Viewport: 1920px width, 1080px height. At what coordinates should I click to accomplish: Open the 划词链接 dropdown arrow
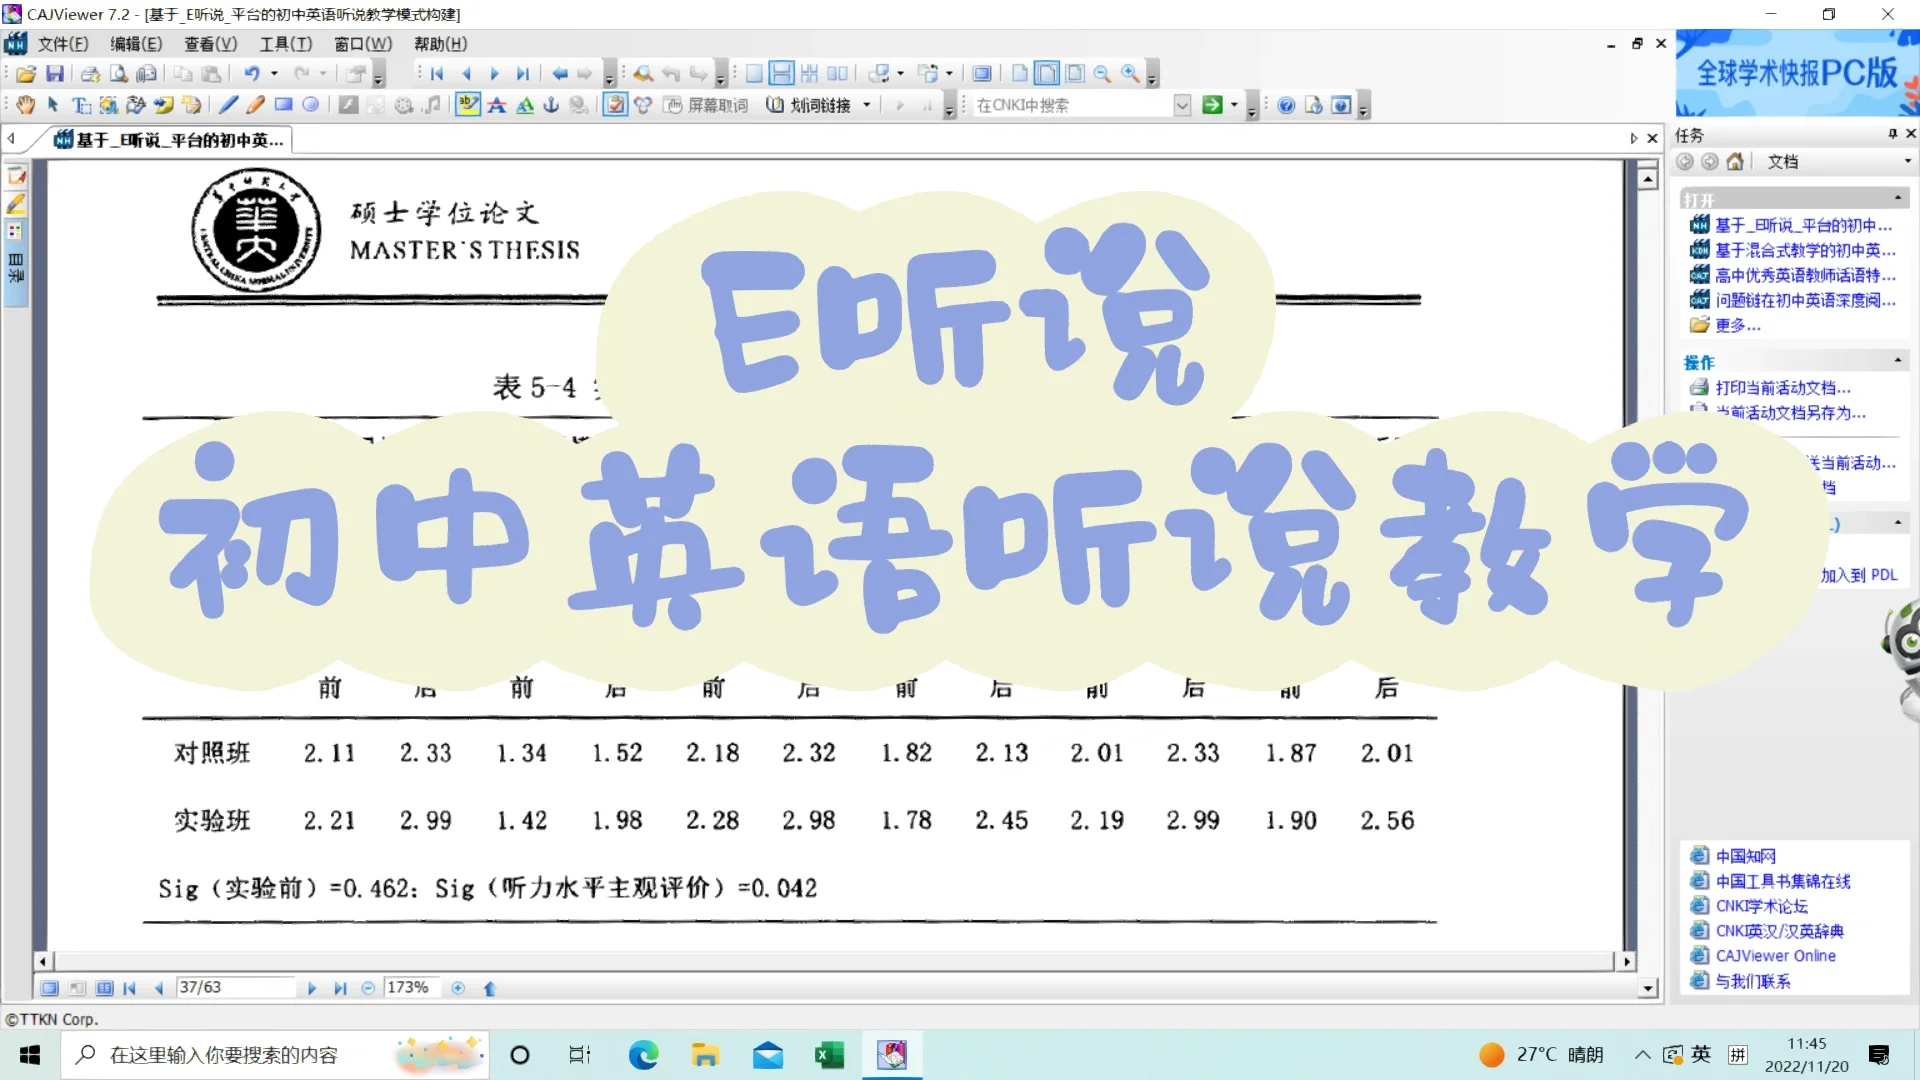867,105
